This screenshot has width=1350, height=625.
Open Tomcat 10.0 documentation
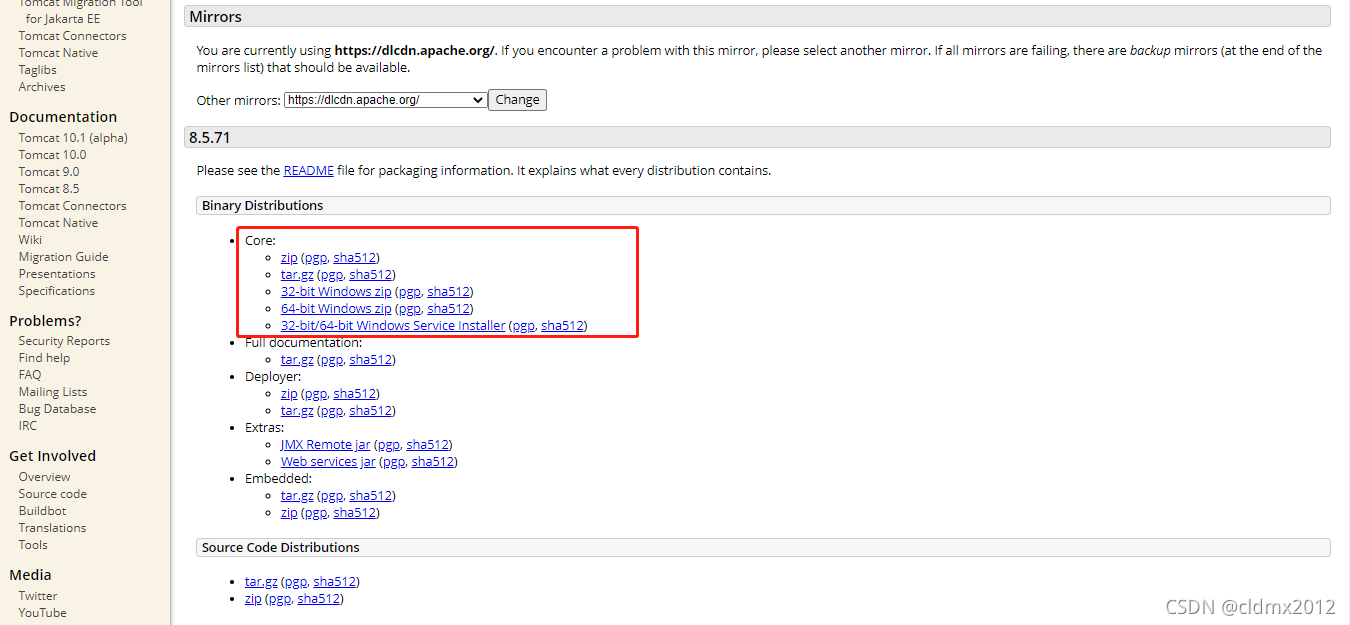tap(52, 155)
